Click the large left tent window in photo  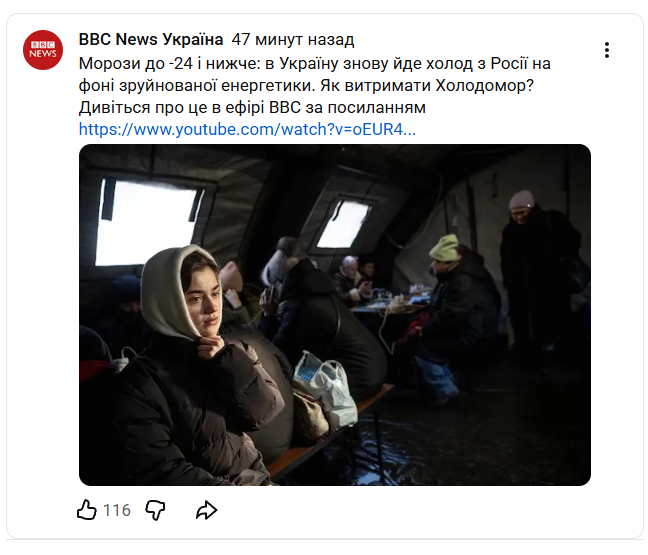[x=149, y=222]
